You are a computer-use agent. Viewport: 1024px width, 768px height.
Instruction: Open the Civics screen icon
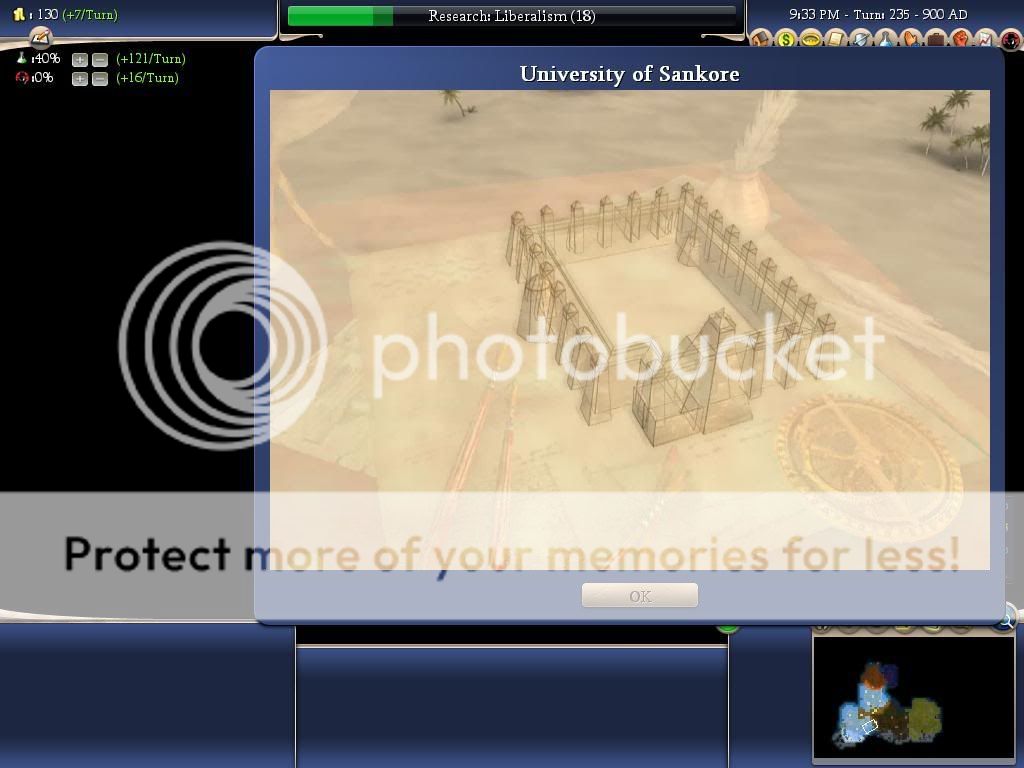pos(811,40)
